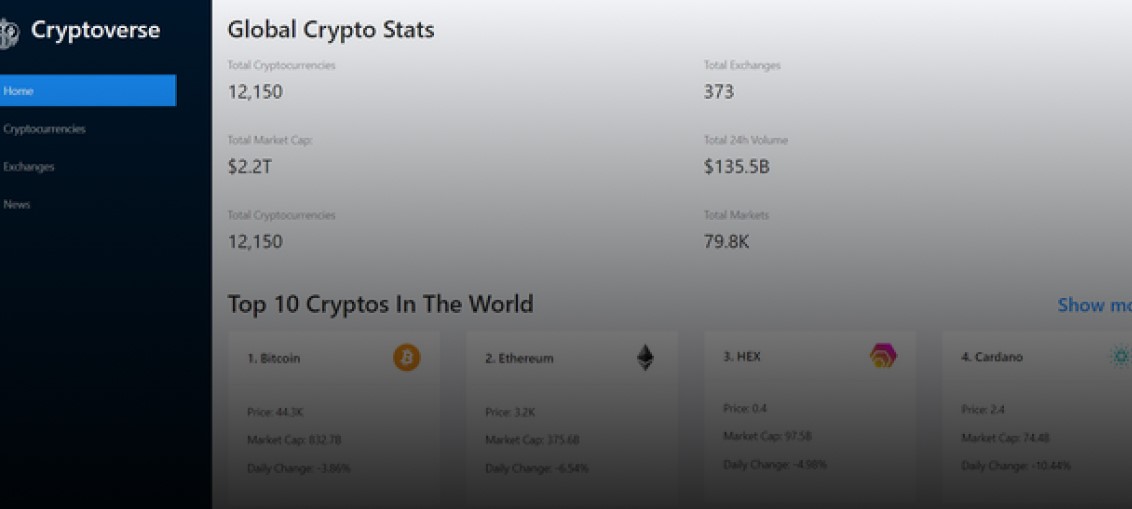Click the Show more link
1132x509 pixels.
click(1094, 305)
